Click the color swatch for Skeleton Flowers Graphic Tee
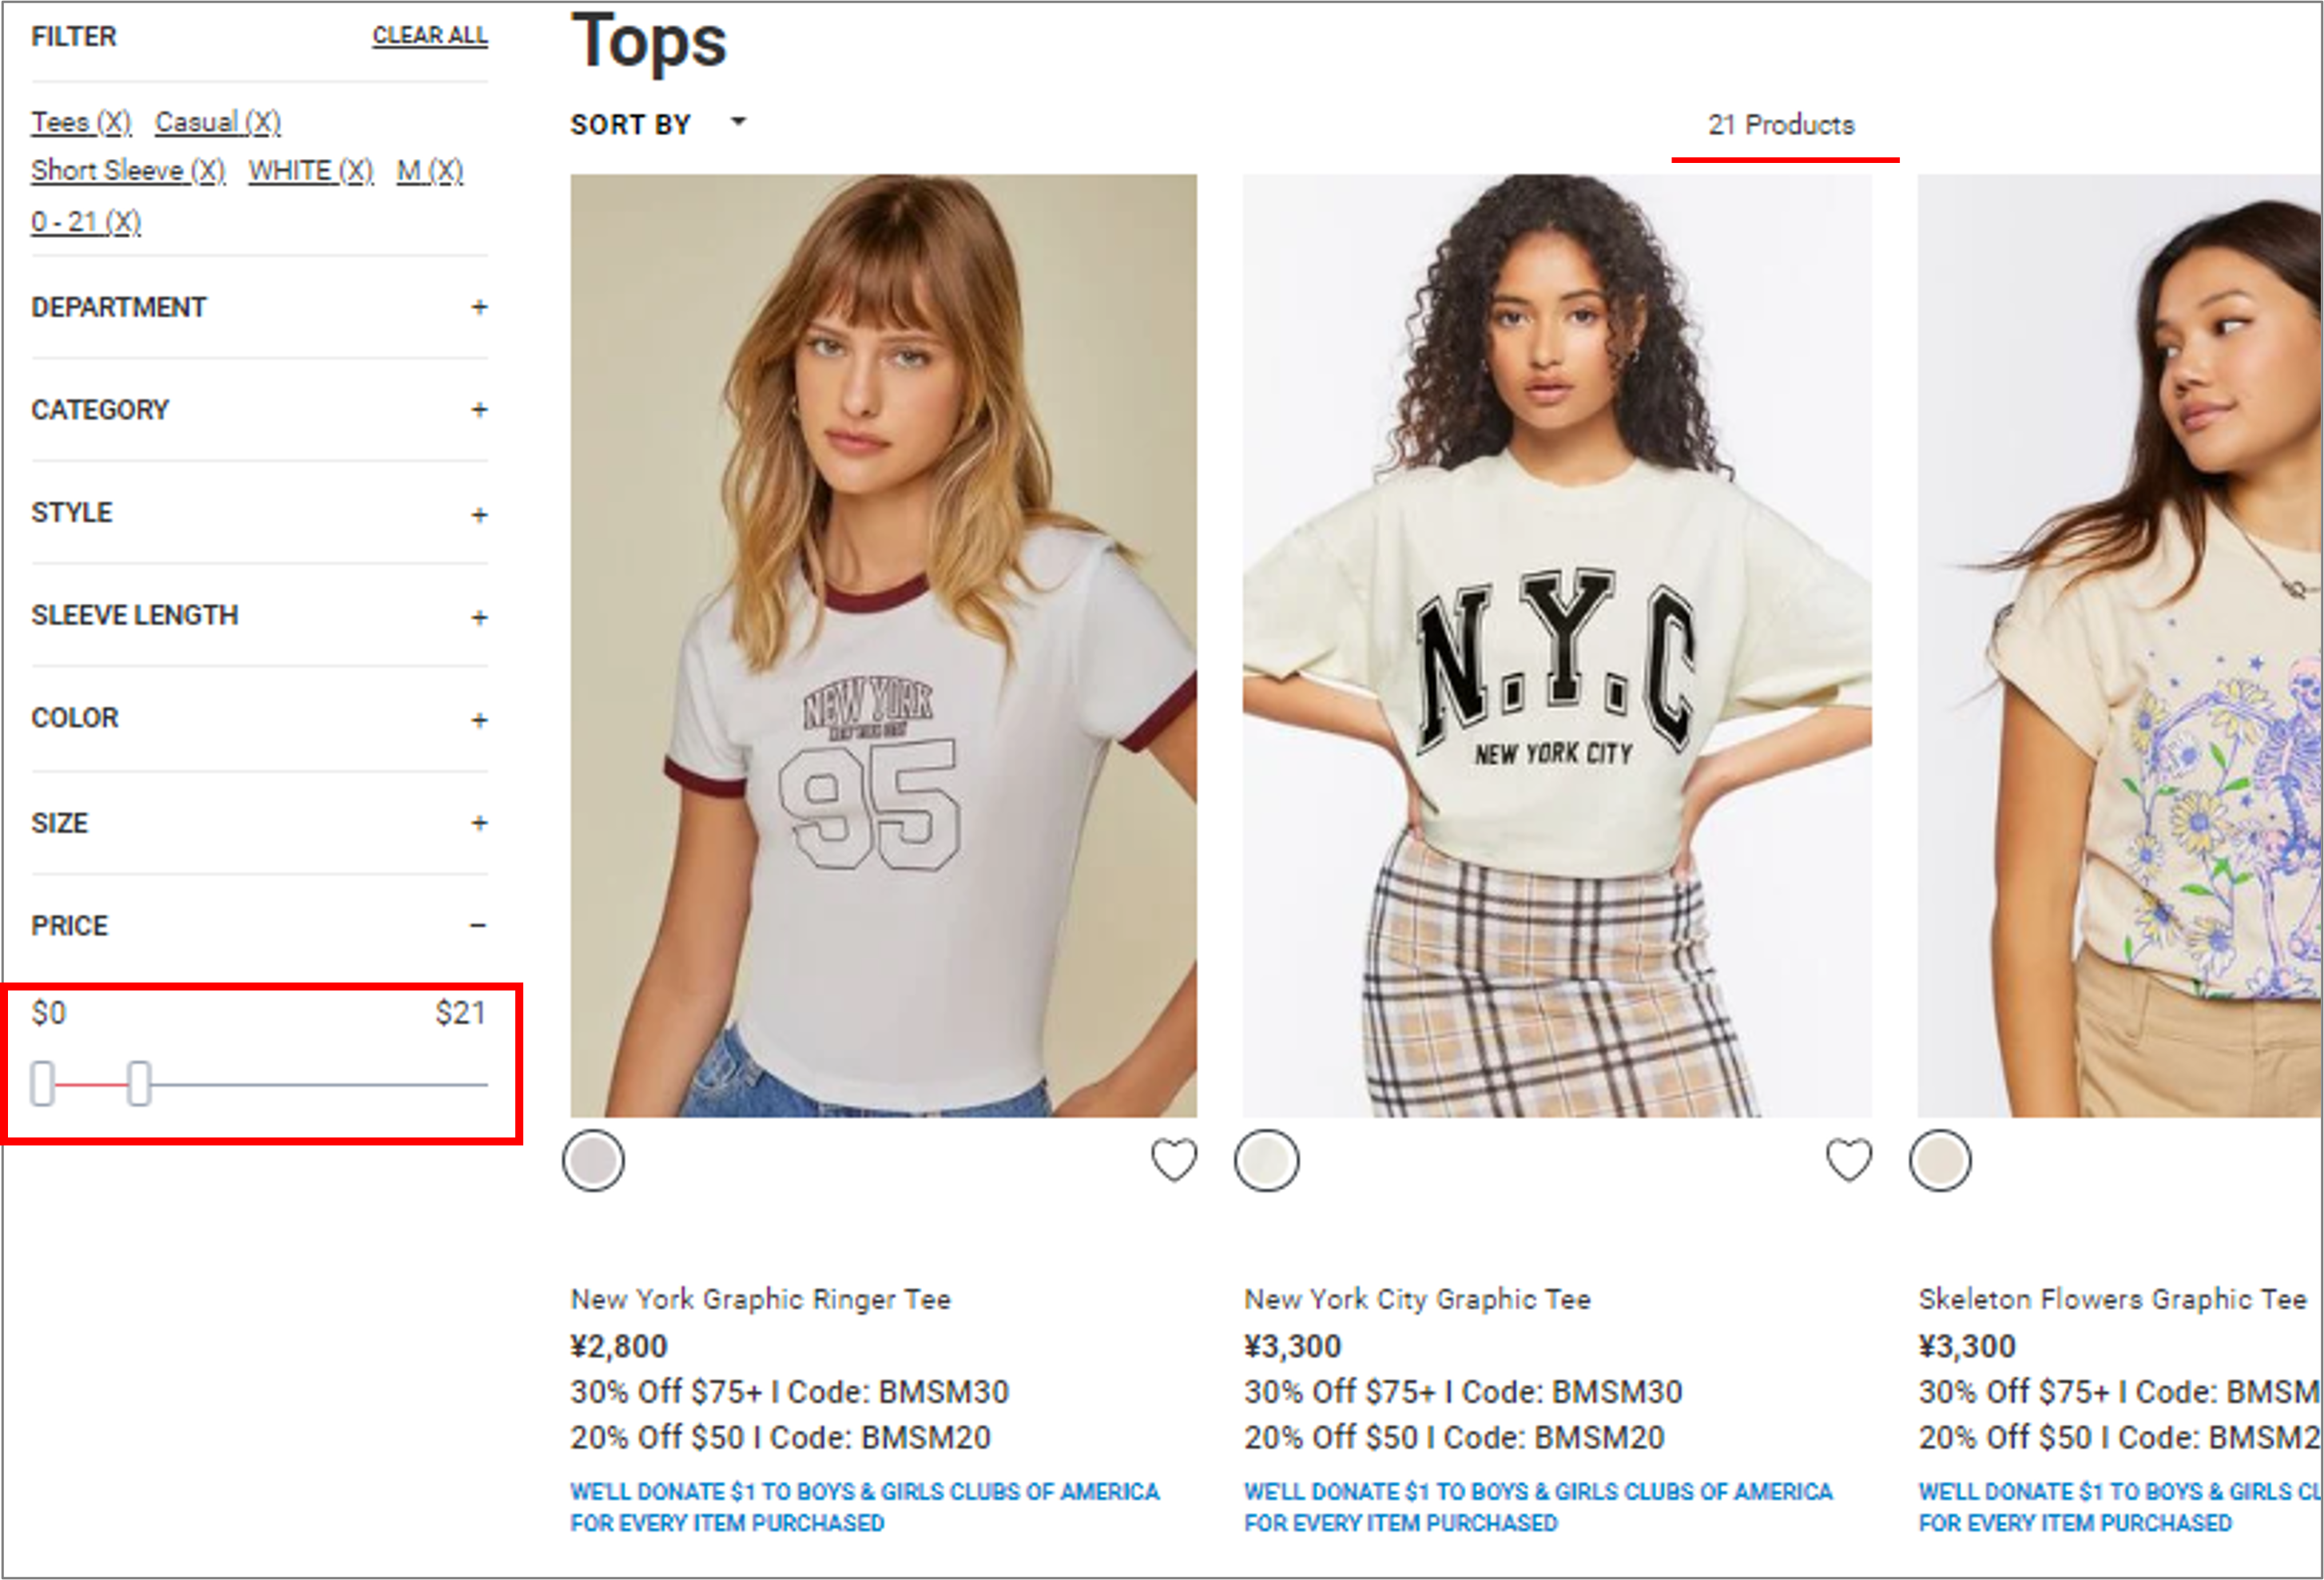 1940,1162
